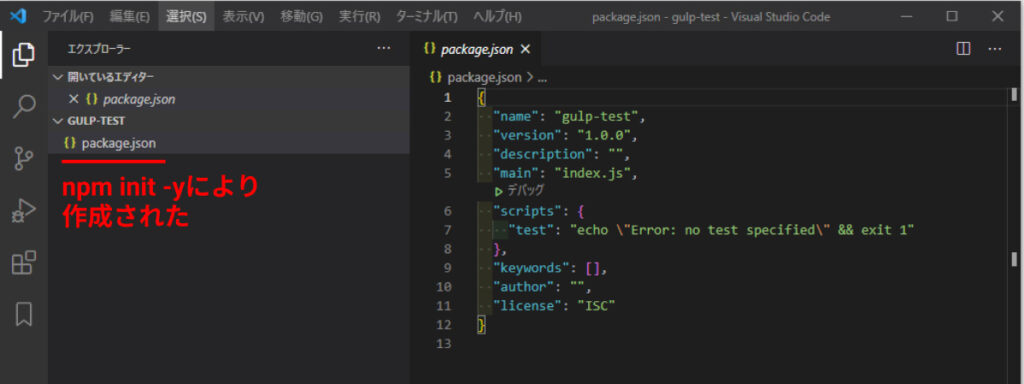This screenshot has width=1024, height=384.
Task: Click the "index.js" main value
Action: click(592, 174)
